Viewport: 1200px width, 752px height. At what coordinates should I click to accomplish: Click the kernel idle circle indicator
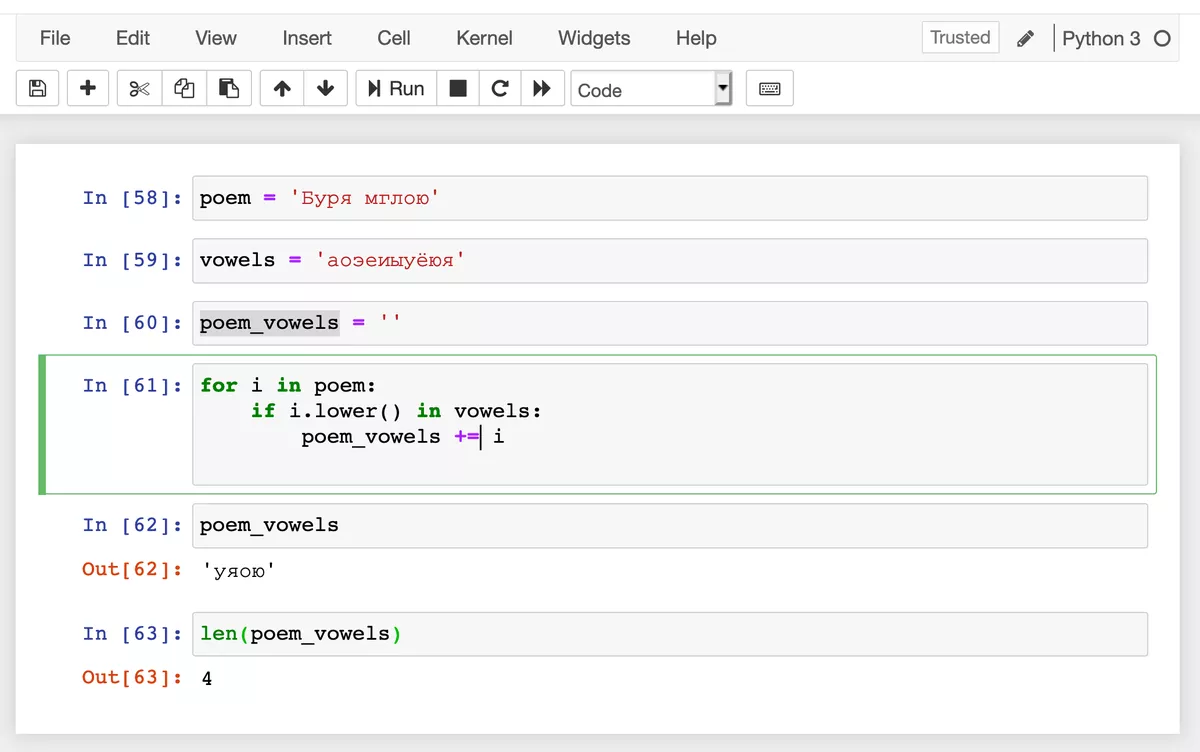pos(1162,39)
